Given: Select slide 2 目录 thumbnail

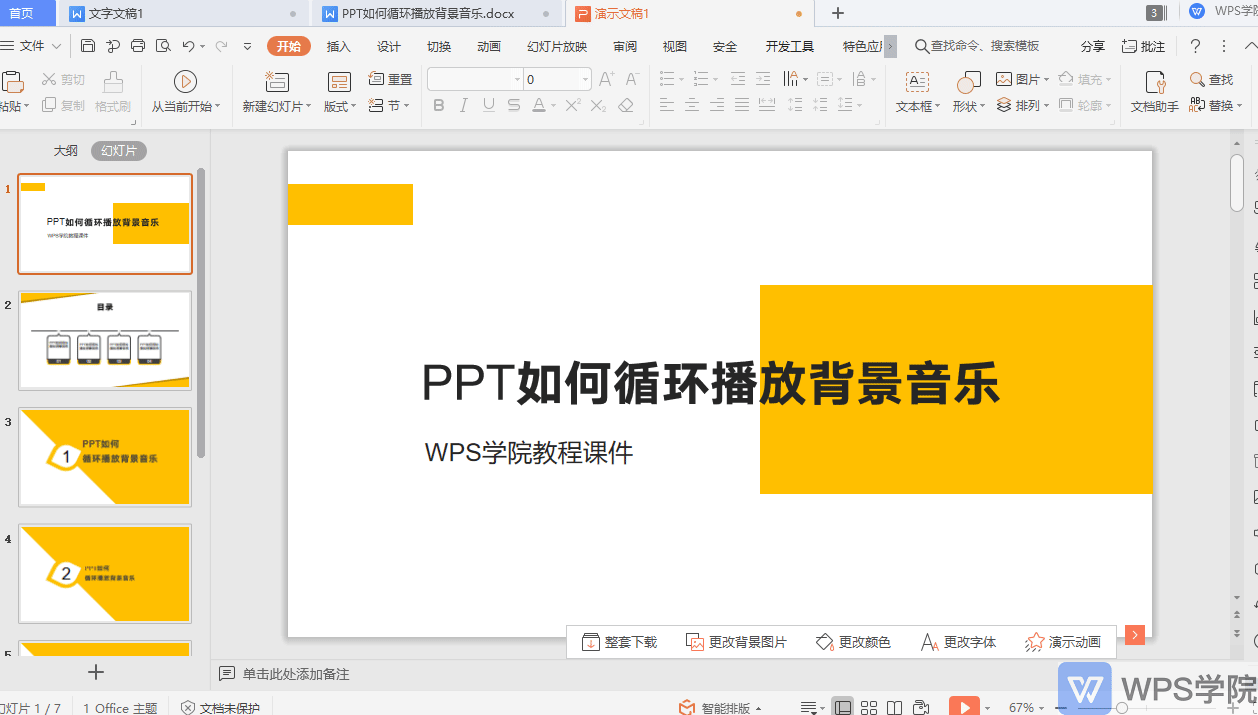Looking at the screenshot, I should pos(105,340).
